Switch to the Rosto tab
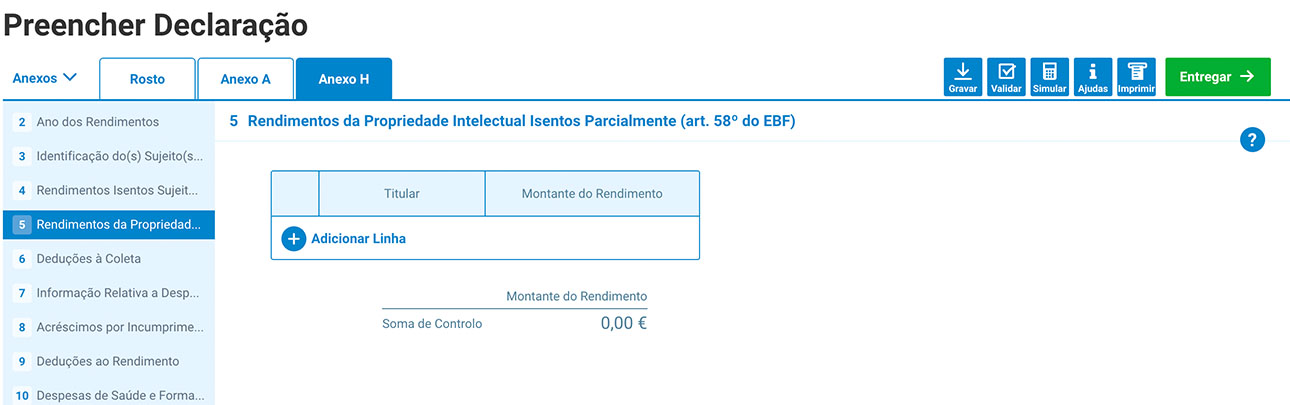The height and width of the screenshot is (405, 1290). pyautogui.click(x=147, y=79)
